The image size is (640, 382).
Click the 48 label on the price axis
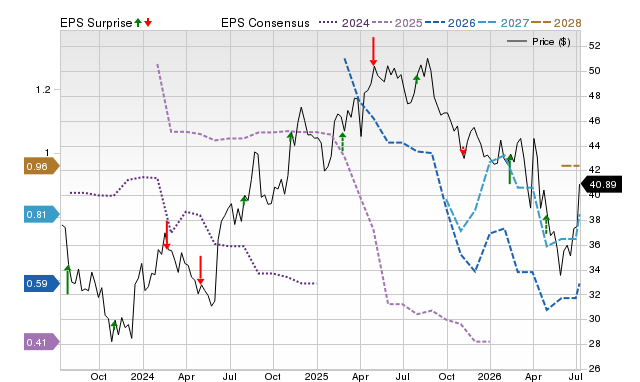[x=595, y=96]
